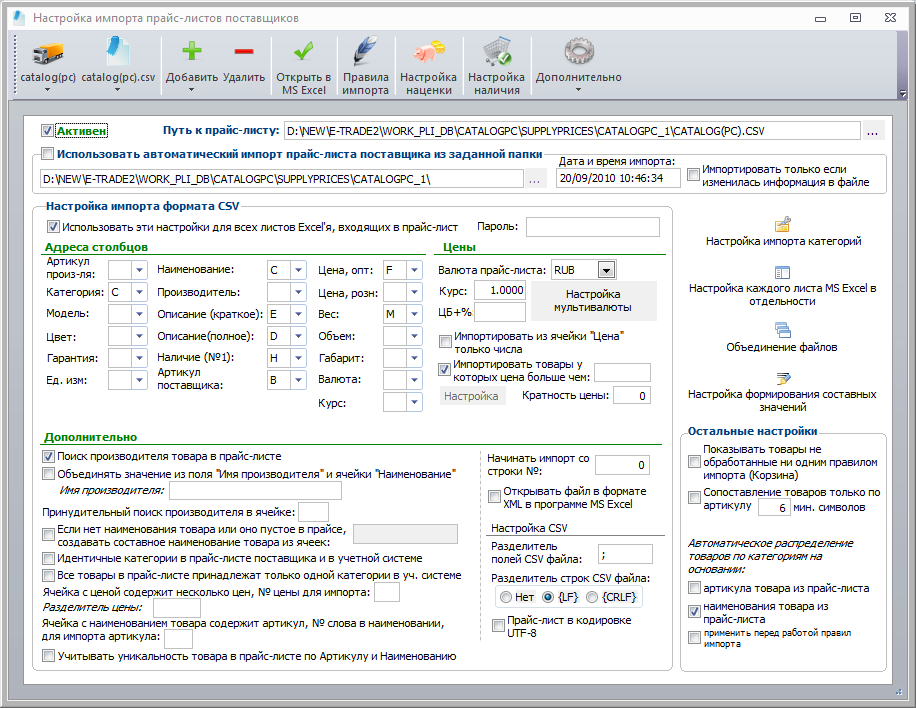Open Правила импорта feather icon

pos(366,51)
